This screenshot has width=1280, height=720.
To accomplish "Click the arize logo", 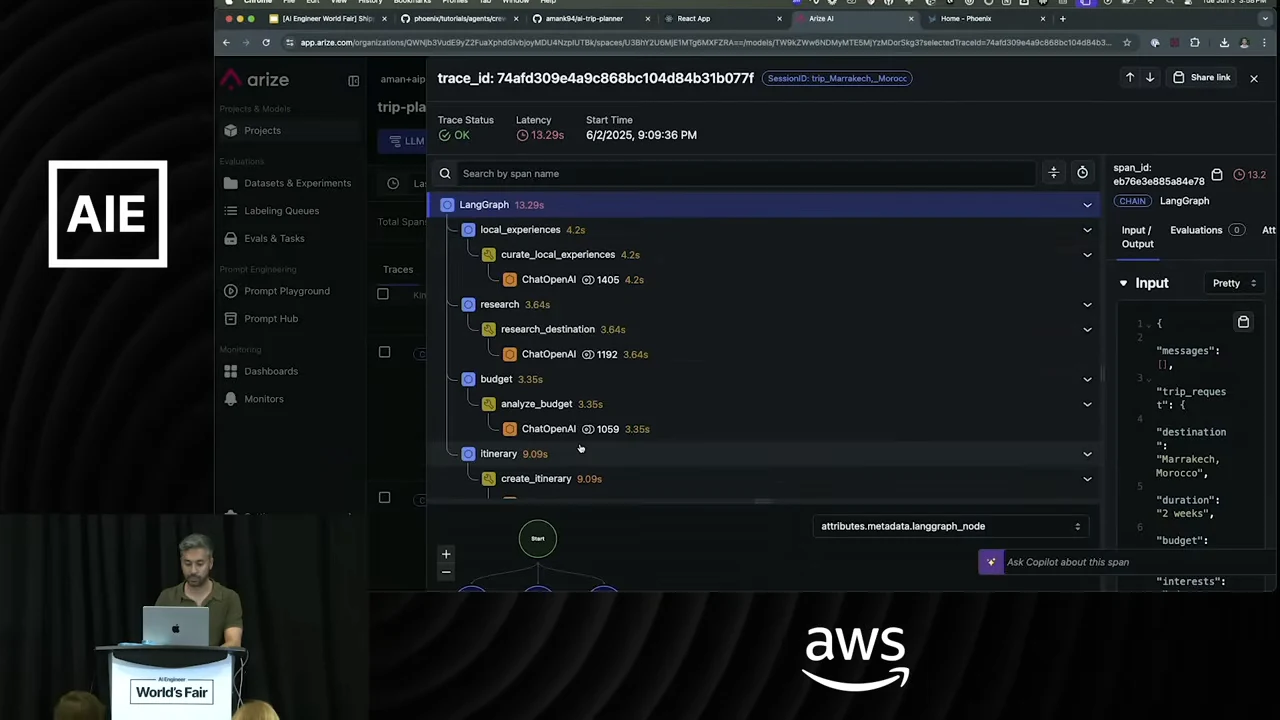I will (x=255, y=80).
